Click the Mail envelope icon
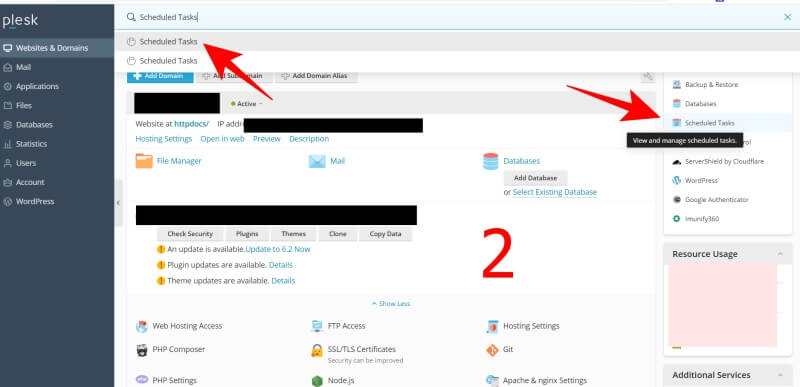800x387 pixels. pos(317,161)
